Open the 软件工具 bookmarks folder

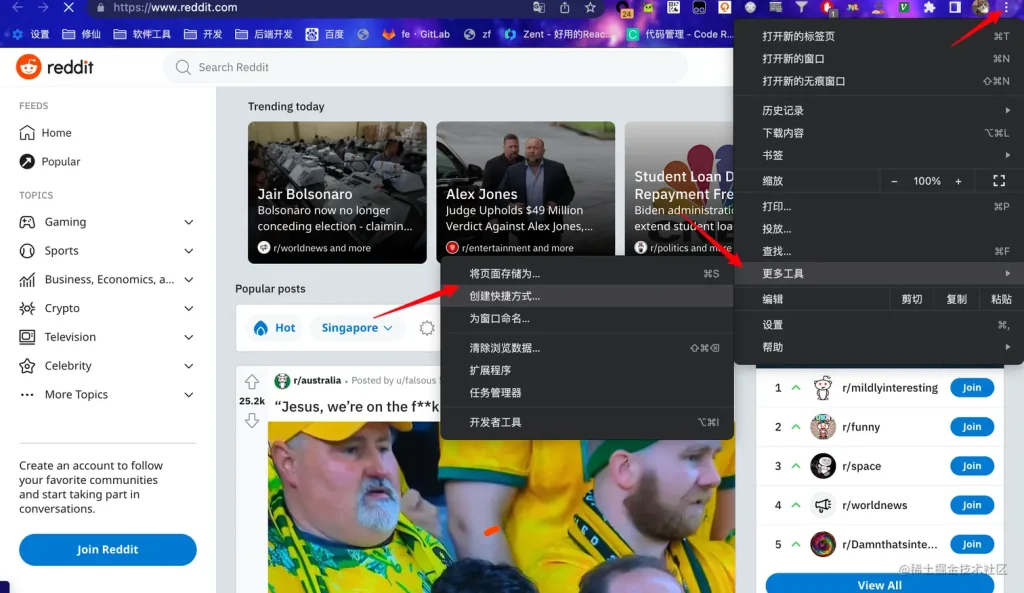click(142, 34)
